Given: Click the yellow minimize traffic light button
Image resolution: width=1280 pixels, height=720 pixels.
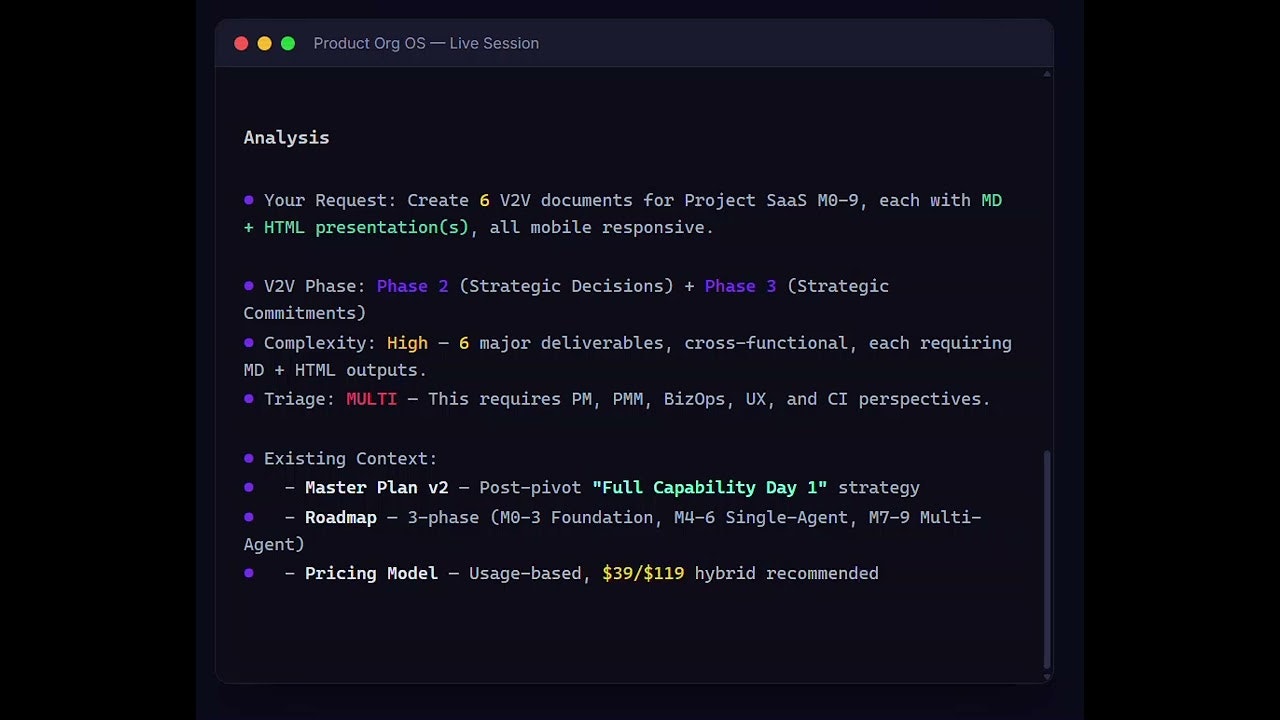Looking at the screenshot, I should pos(264,43).
